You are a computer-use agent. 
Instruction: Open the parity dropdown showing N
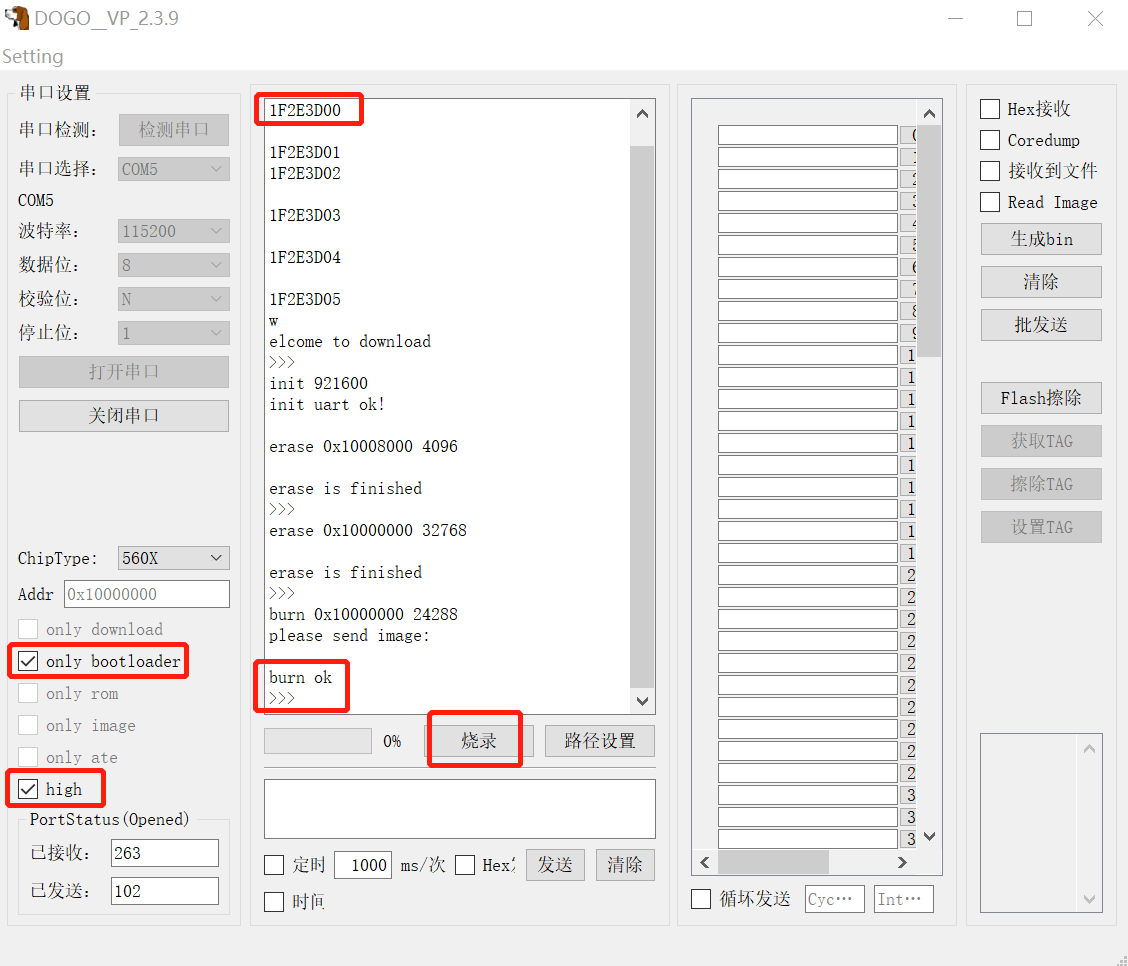tap(173, 299)
